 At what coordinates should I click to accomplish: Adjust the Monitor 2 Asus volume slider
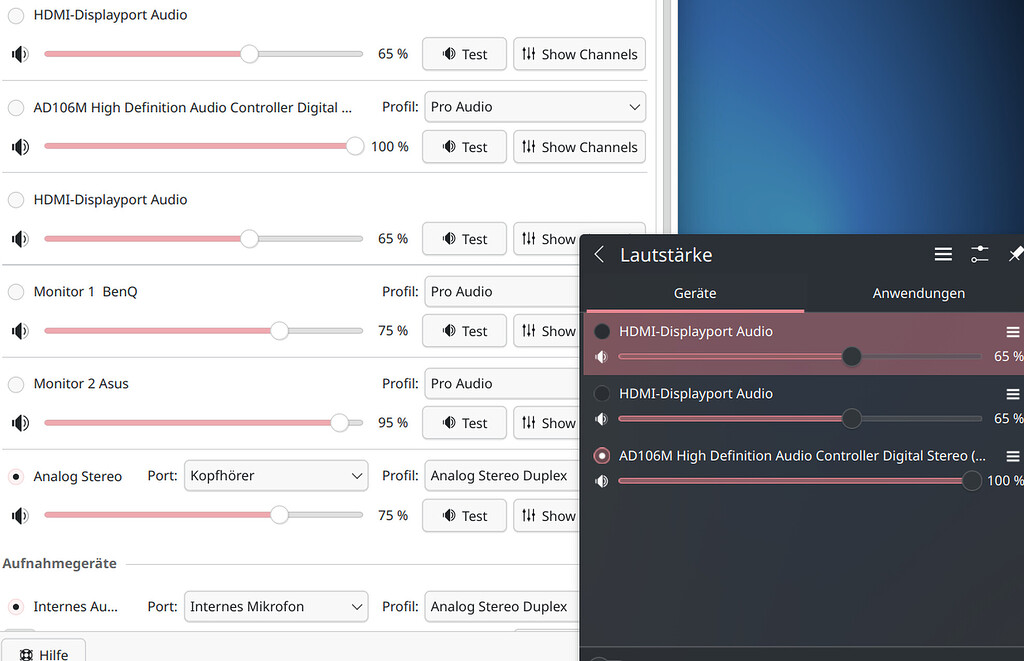click(x=342, y=422)
